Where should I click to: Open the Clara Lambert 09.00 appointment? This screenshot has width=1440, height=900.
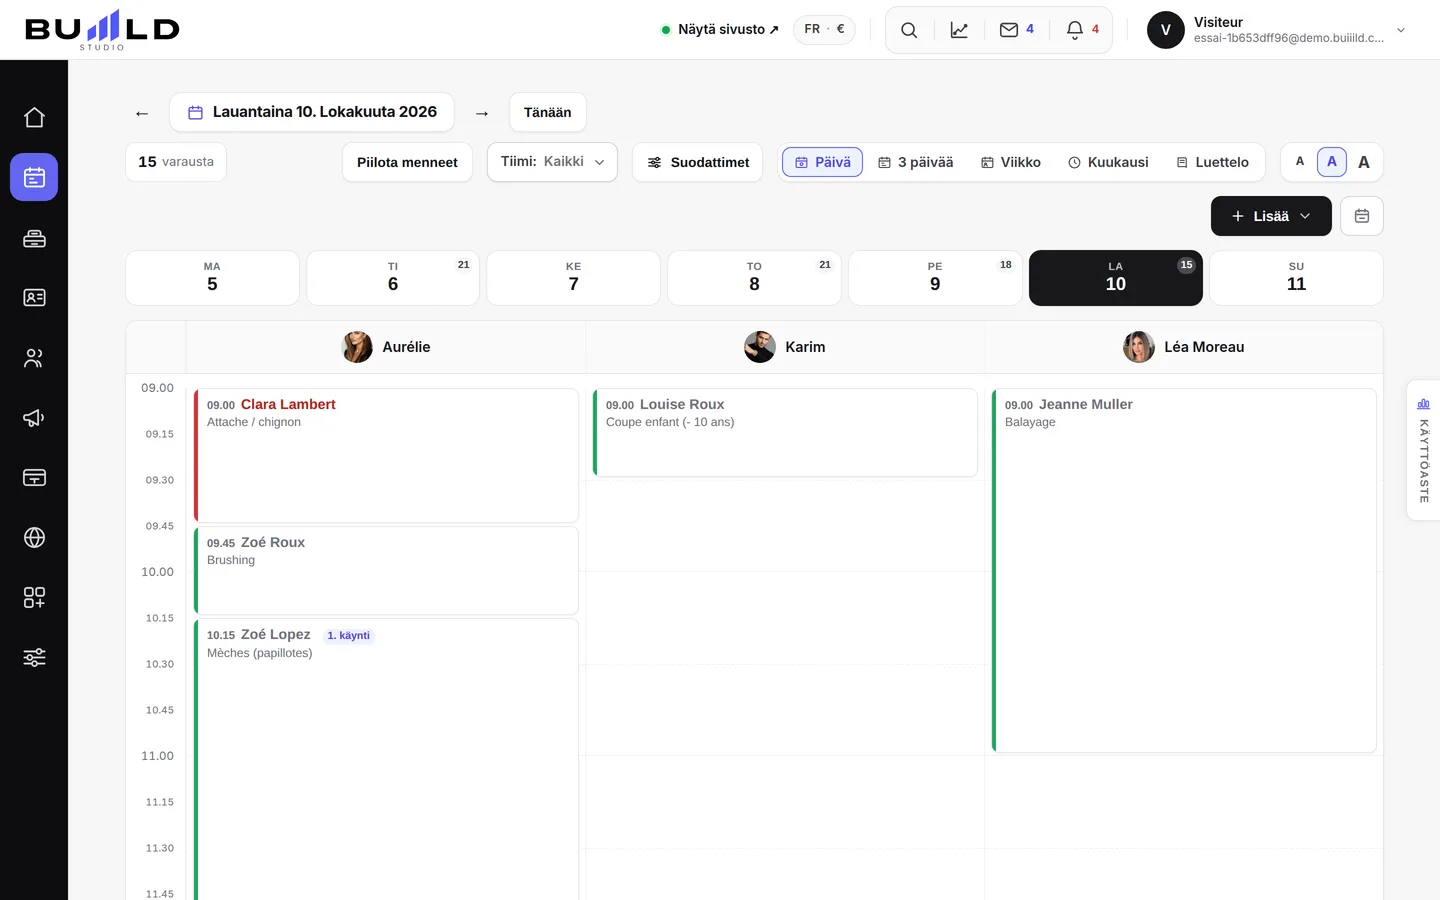click(386, 455)
